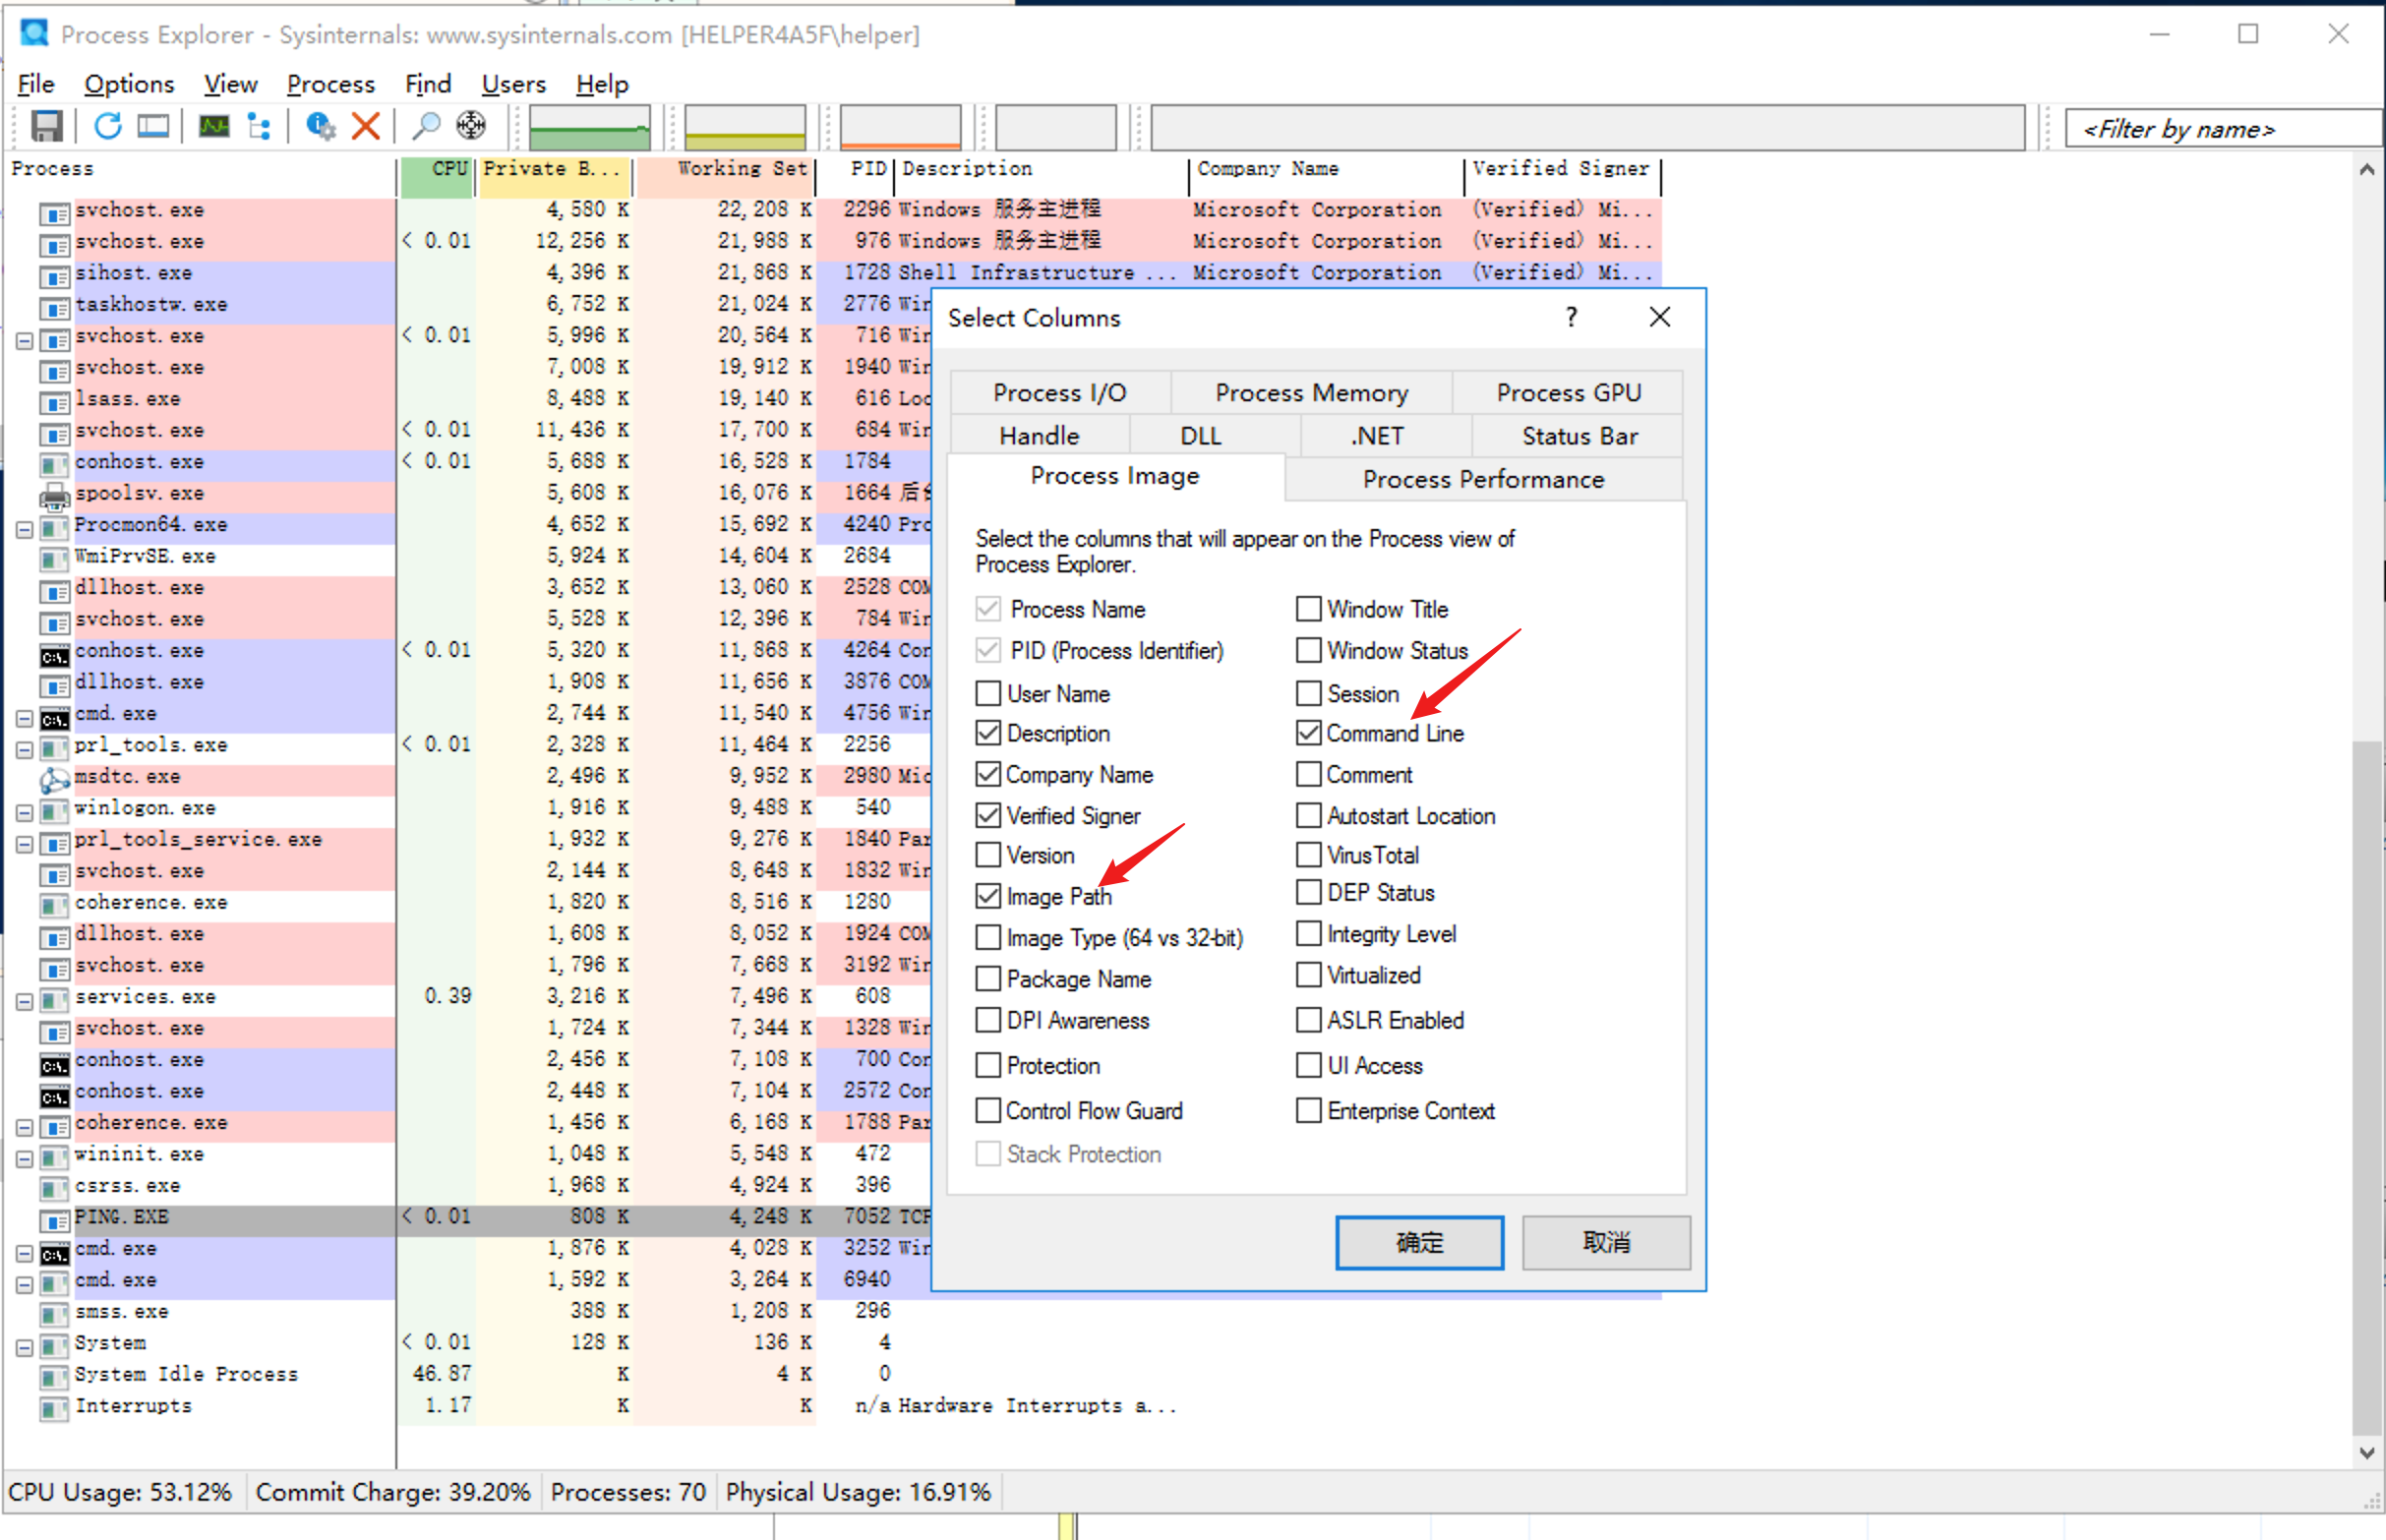This screenshot has width=2386, height=1540.
Task: Enable the User Name checkbox
Action: tap(988, 693)
